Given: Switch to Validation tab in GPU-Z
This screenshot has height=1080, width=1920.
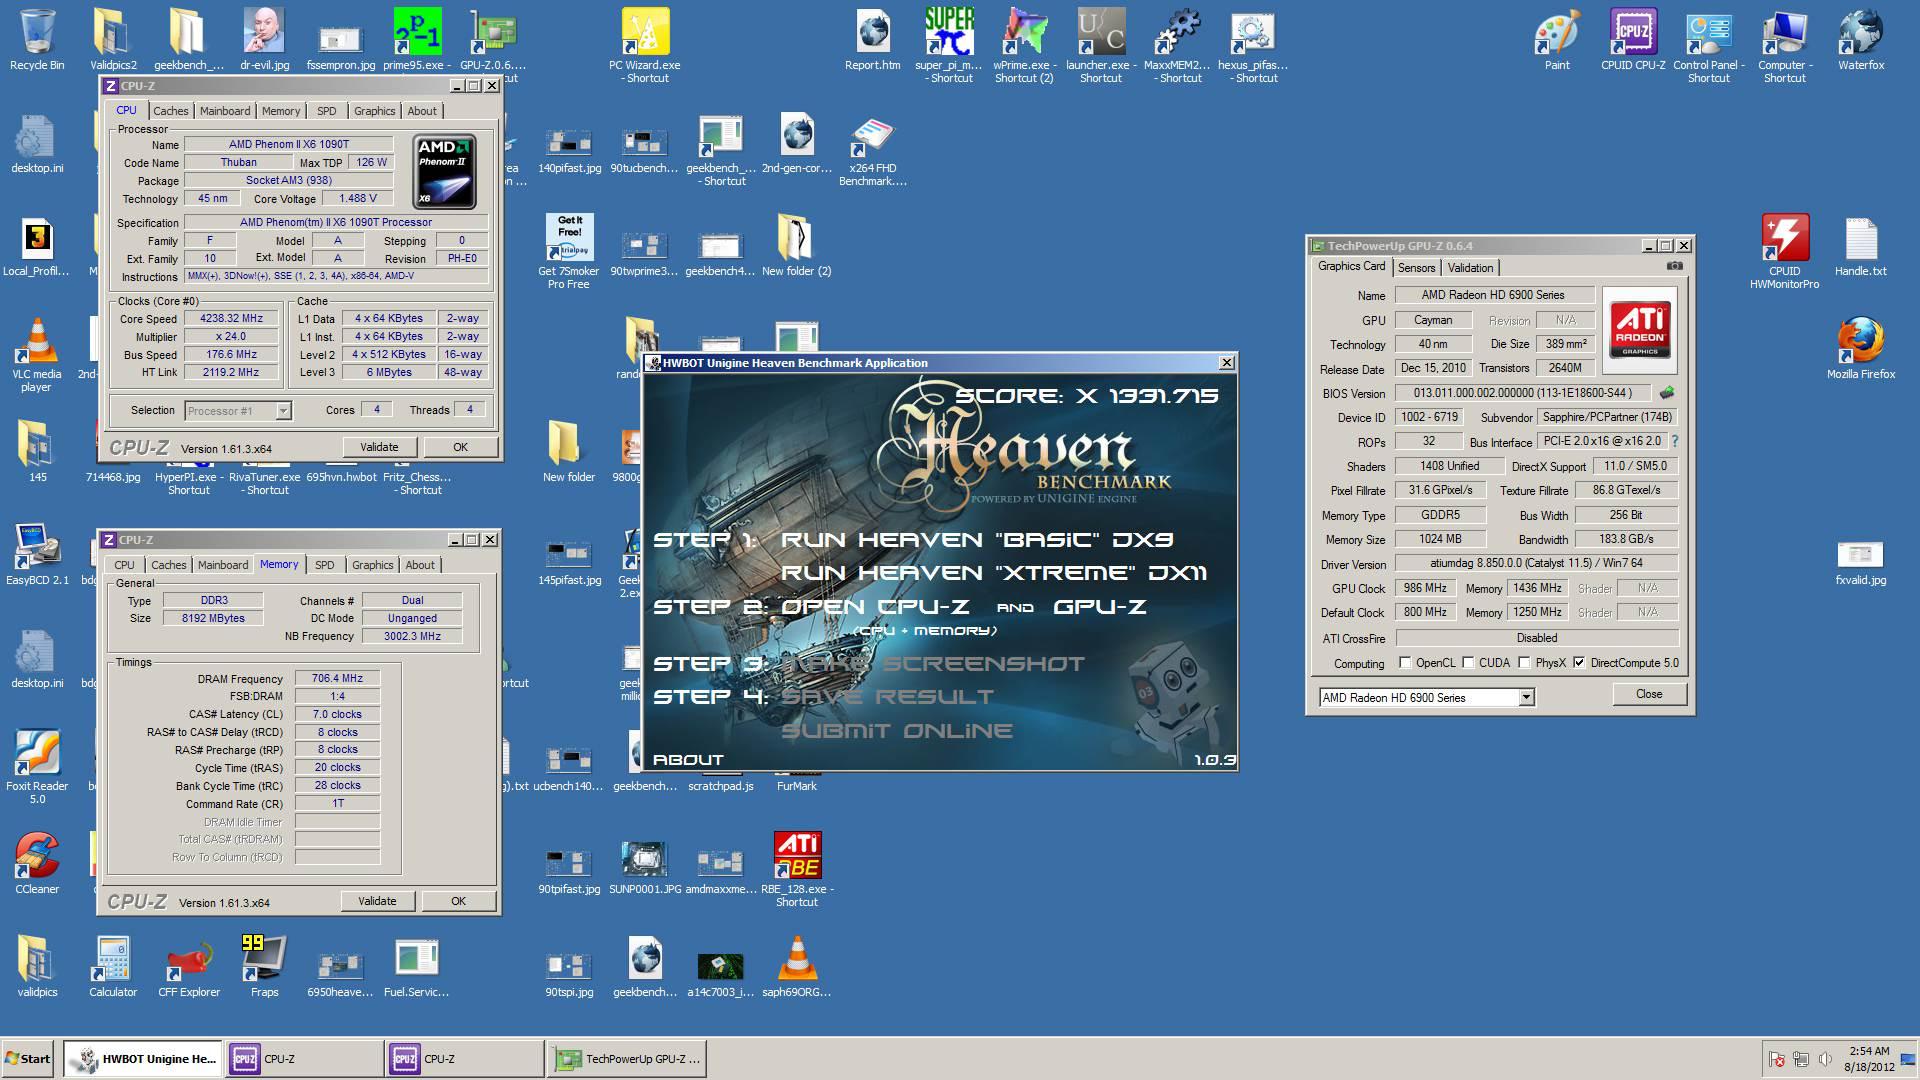Looking at the screenshot, I should (1470, 267).
